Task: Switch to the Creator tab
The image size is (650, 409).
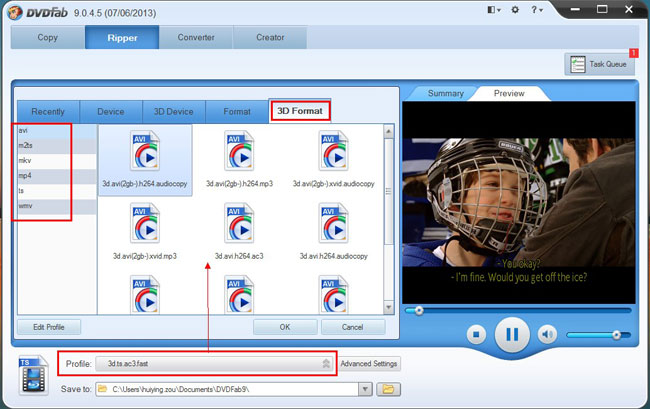Action: click(x=270, y=37)
